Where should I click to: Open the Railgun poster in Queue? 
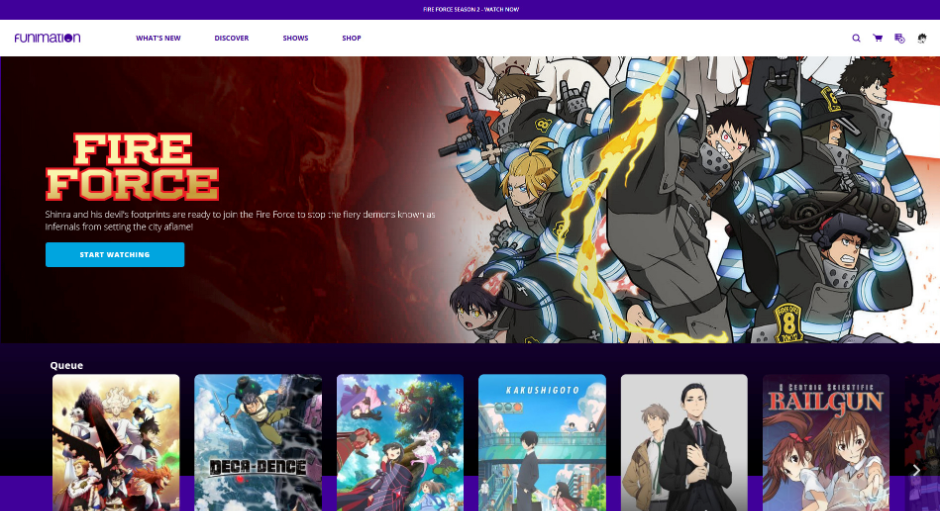tap(826, 443)
